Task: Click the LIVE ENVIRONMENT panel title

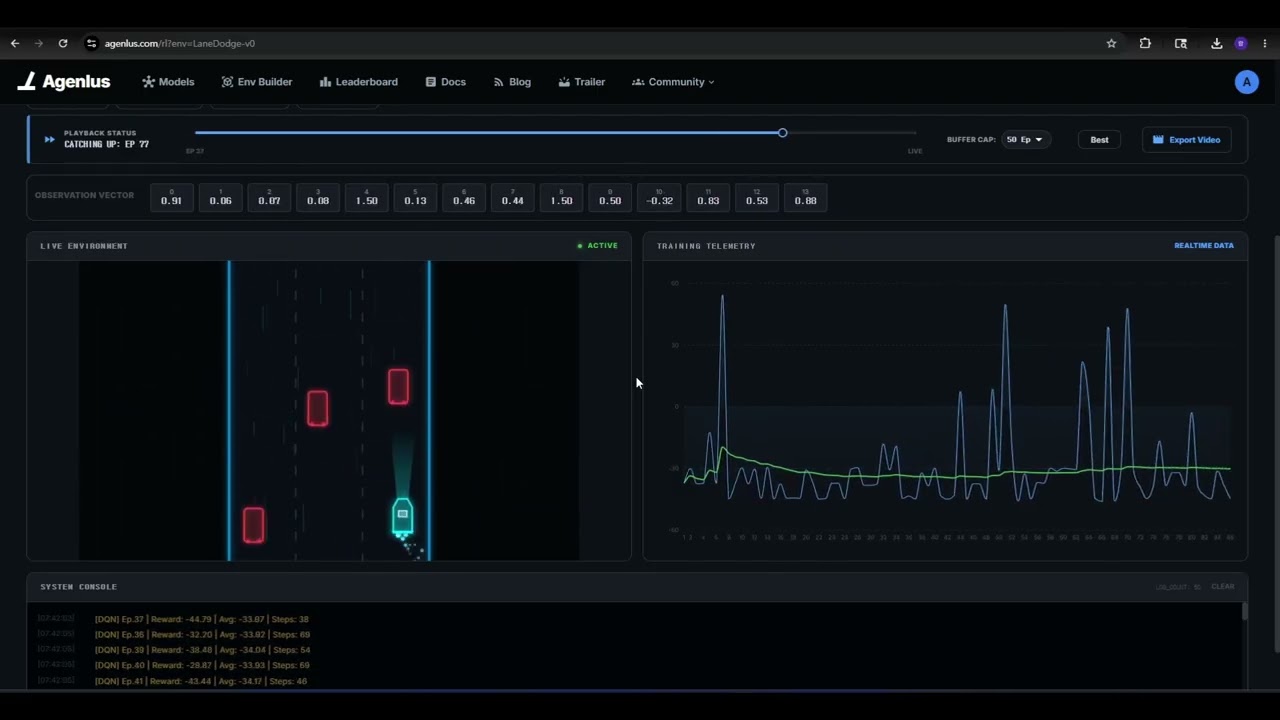Action: coord(84,246)
